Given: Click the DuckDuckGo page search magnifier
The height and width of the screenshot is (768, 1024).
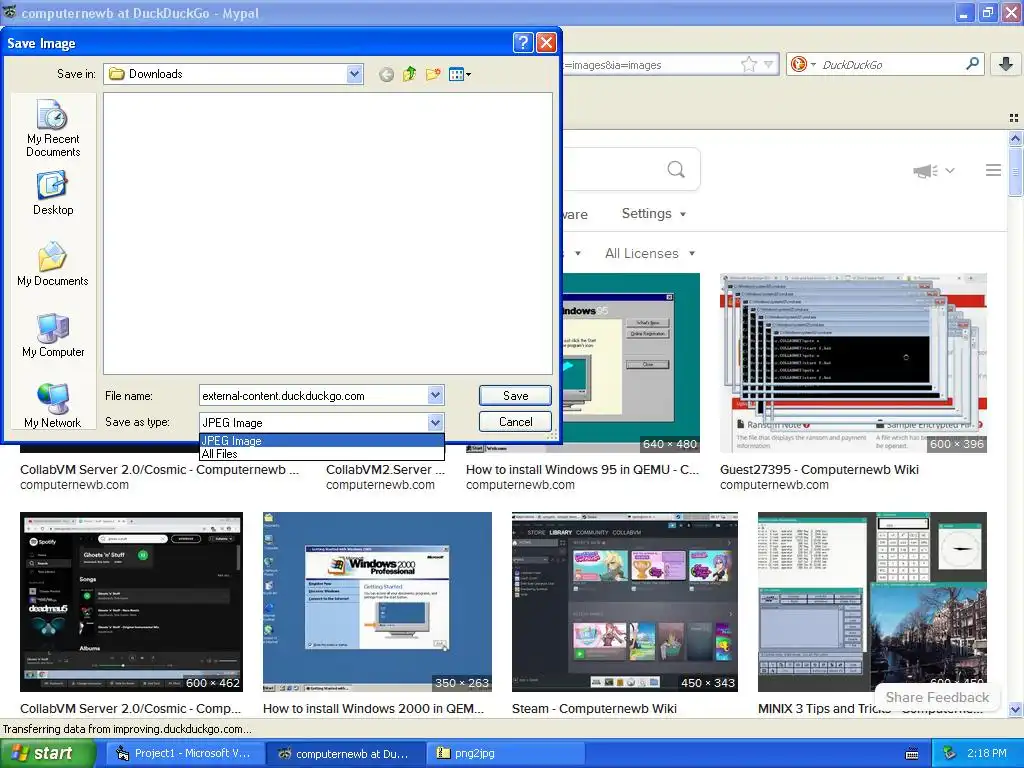Looking at the screenshot, I should 676,170.
